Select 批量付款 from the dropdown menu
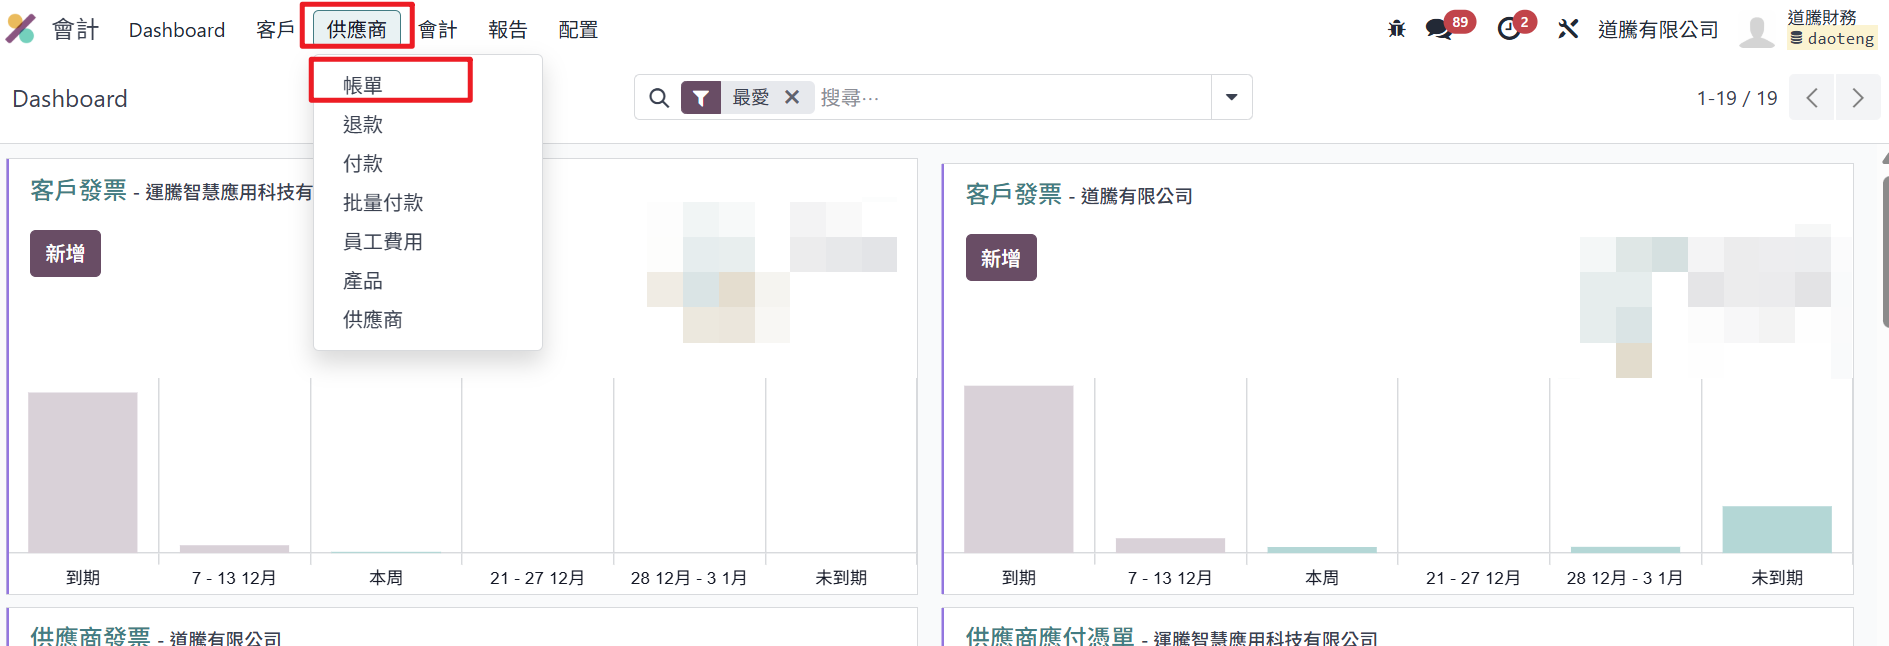This screenshot has height=646, width=1889. click(x=383, y=203)
